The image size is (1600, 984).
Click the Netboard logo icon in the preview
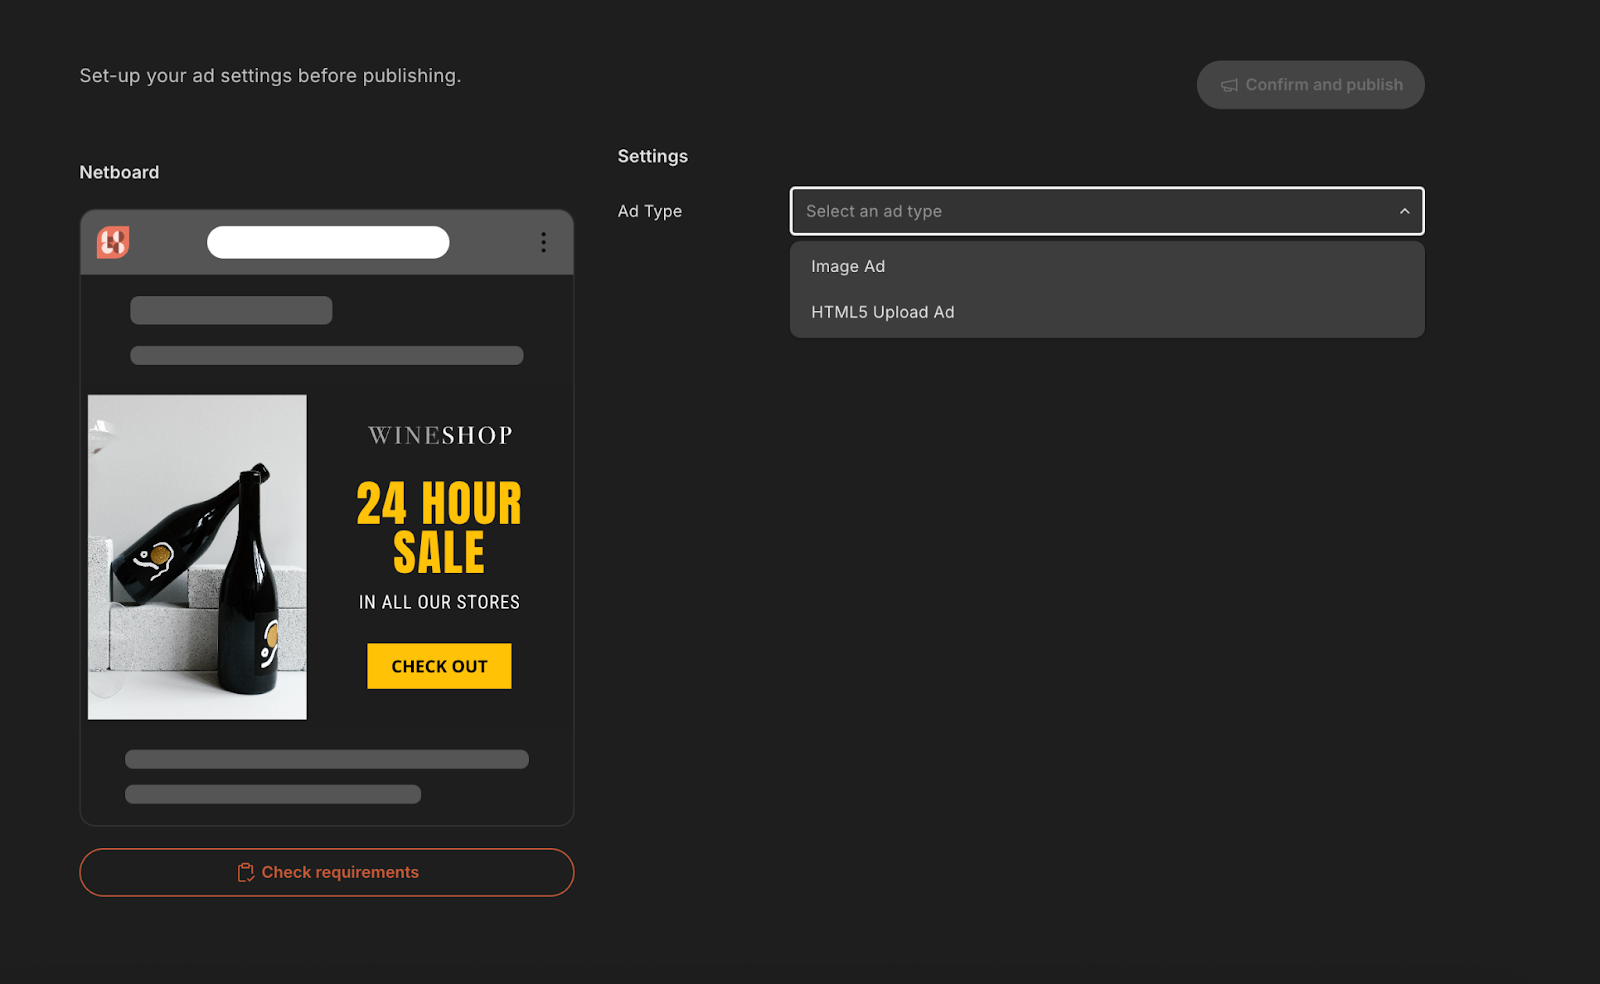pyautogui.click(x=113, y=242)
